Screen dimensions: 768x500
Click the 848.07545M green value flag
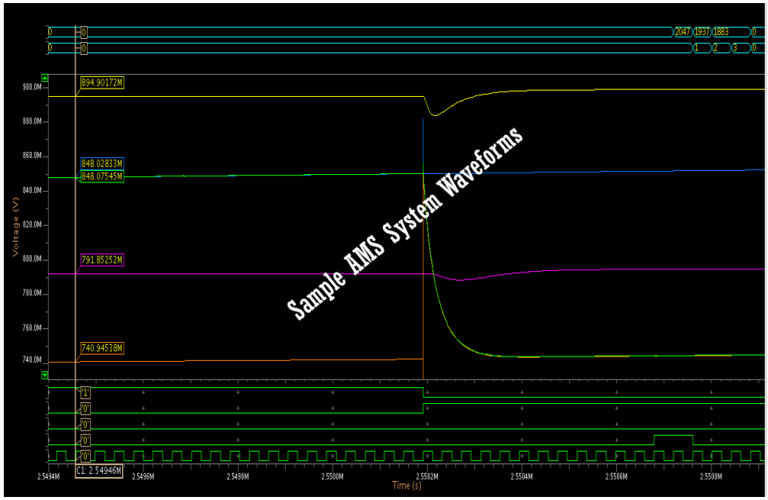tap(102, 176)
